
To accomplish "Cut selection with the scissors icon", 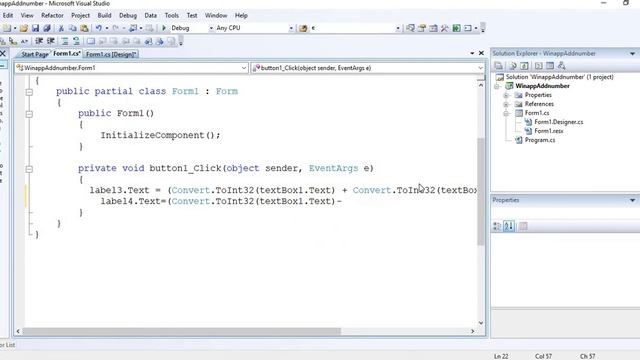I will pos(61,28).
